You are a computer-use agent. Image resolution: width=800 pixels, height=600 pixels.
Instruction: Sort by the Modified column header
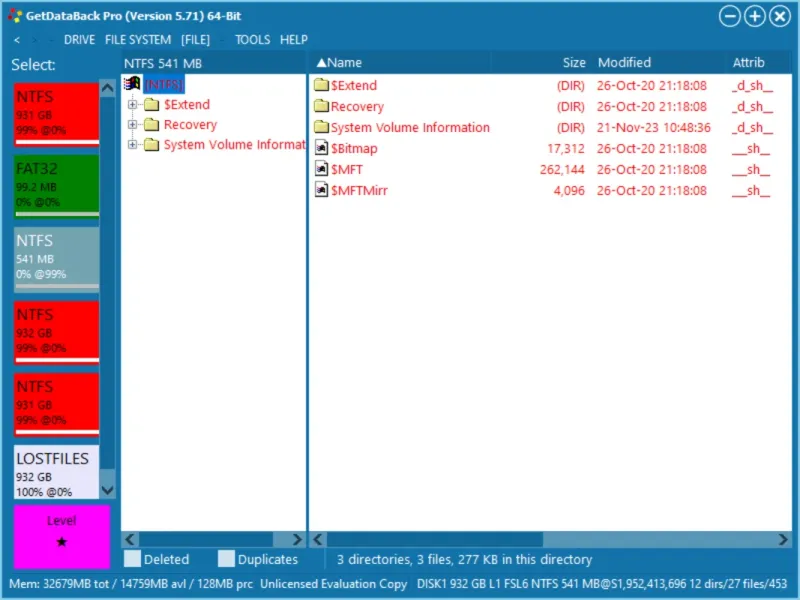pos(658,63)
